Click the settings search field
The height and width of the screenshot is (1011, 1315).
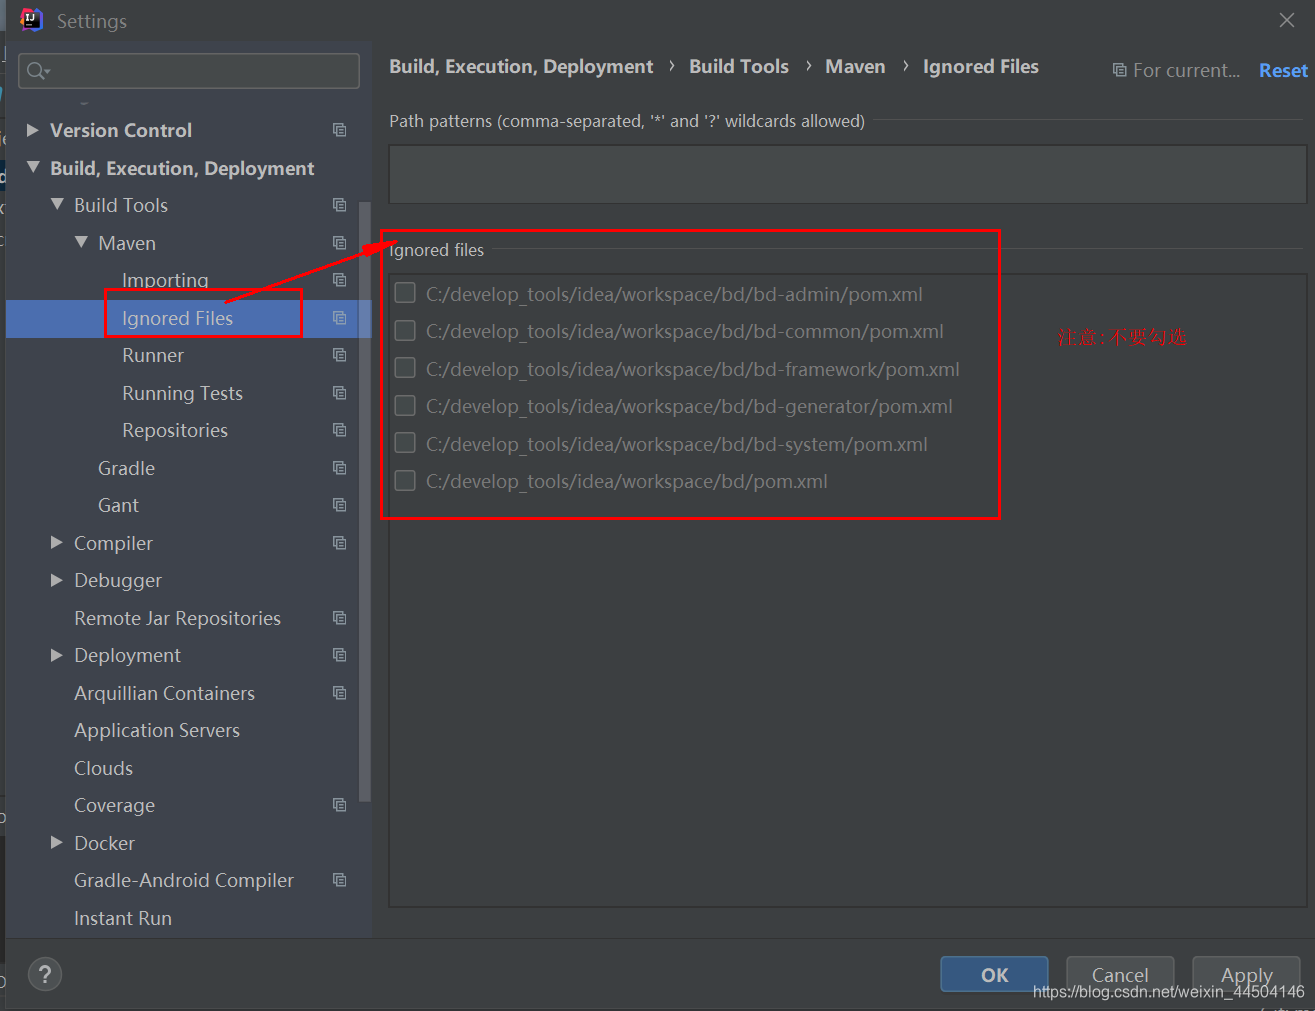pos(189,71)
